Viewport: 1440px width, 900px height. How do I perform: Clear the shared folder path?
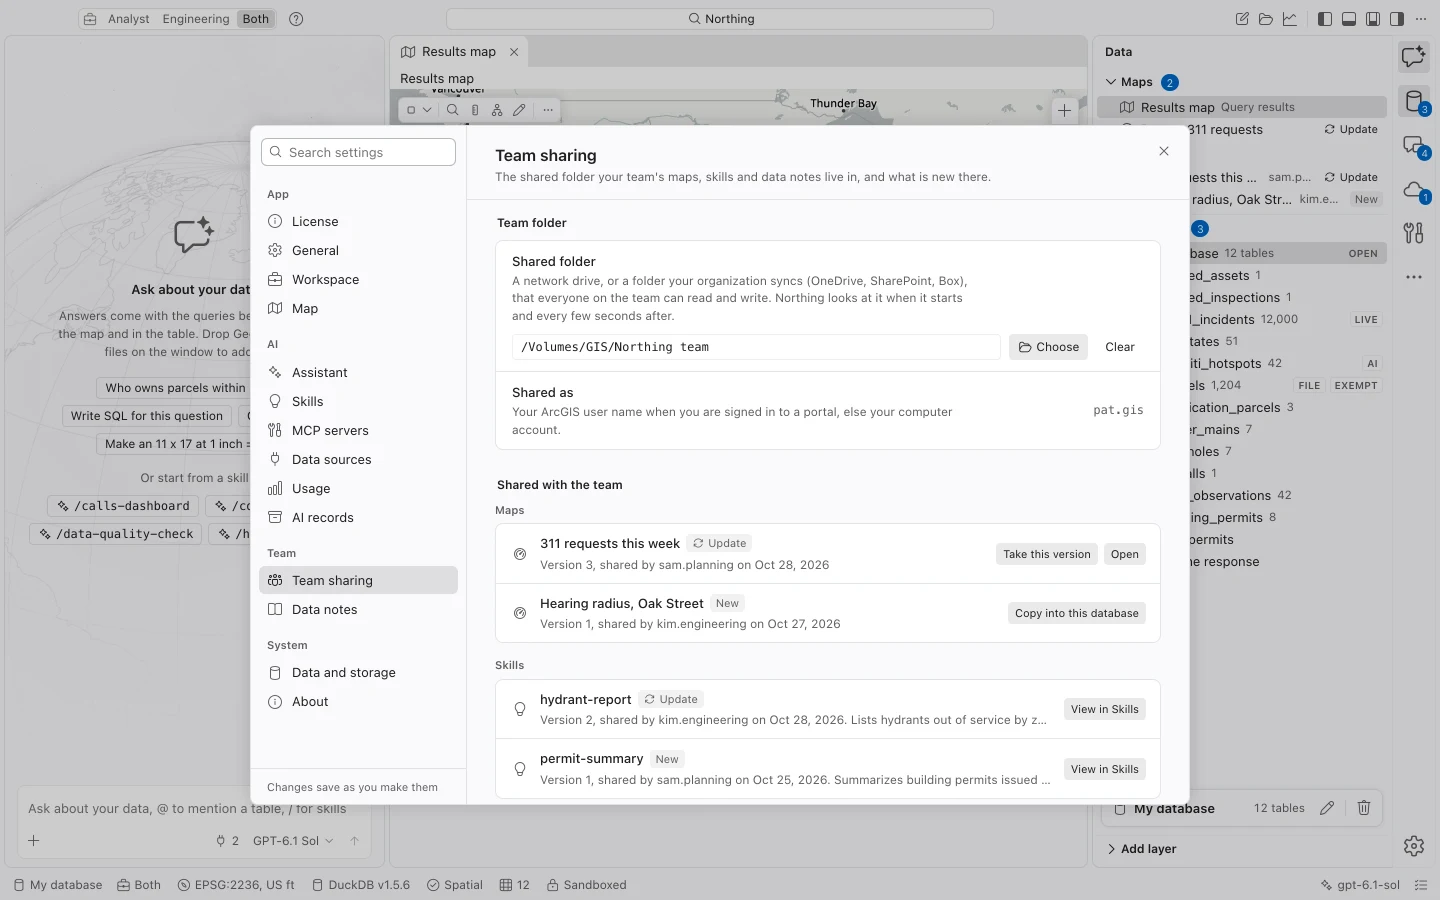[1120, 347]
